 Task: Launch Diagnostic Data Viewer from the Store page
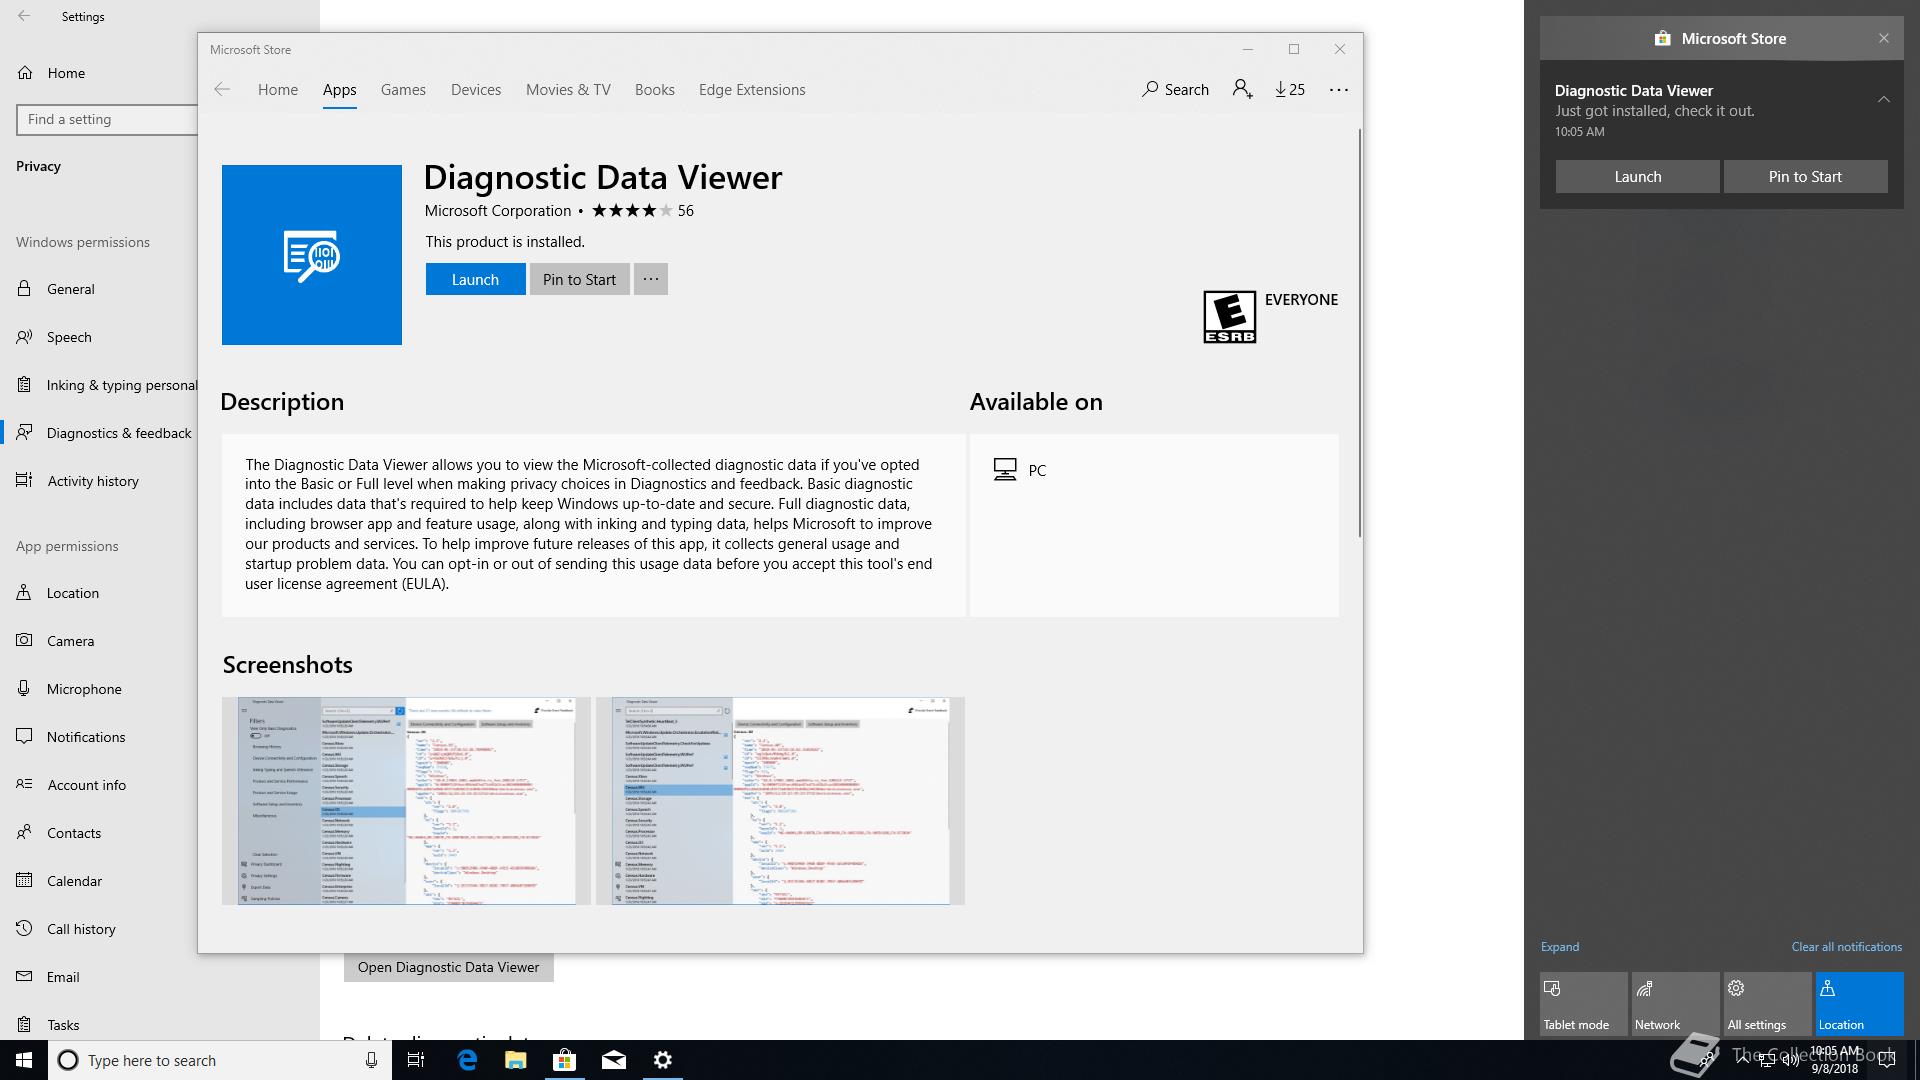pos(475,279)
